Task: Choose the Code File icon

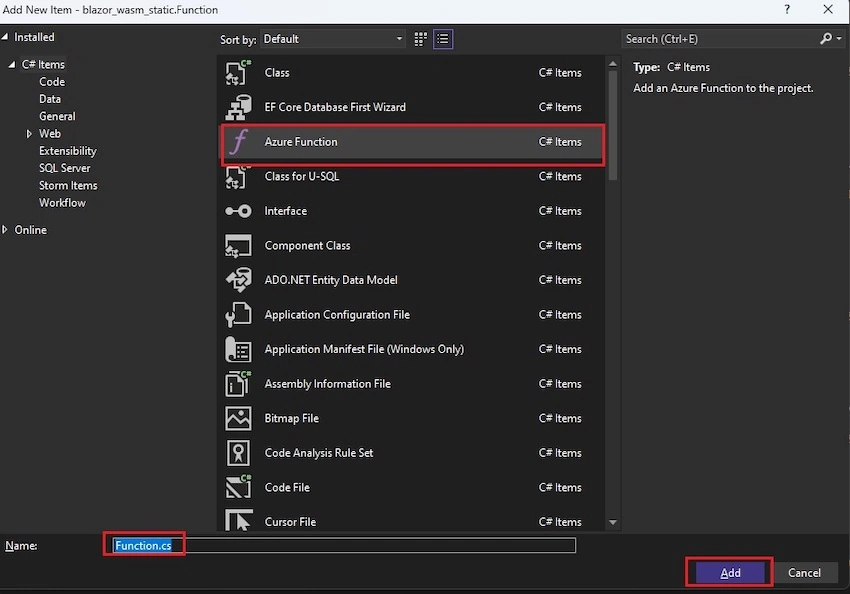Action: (238, 487)
